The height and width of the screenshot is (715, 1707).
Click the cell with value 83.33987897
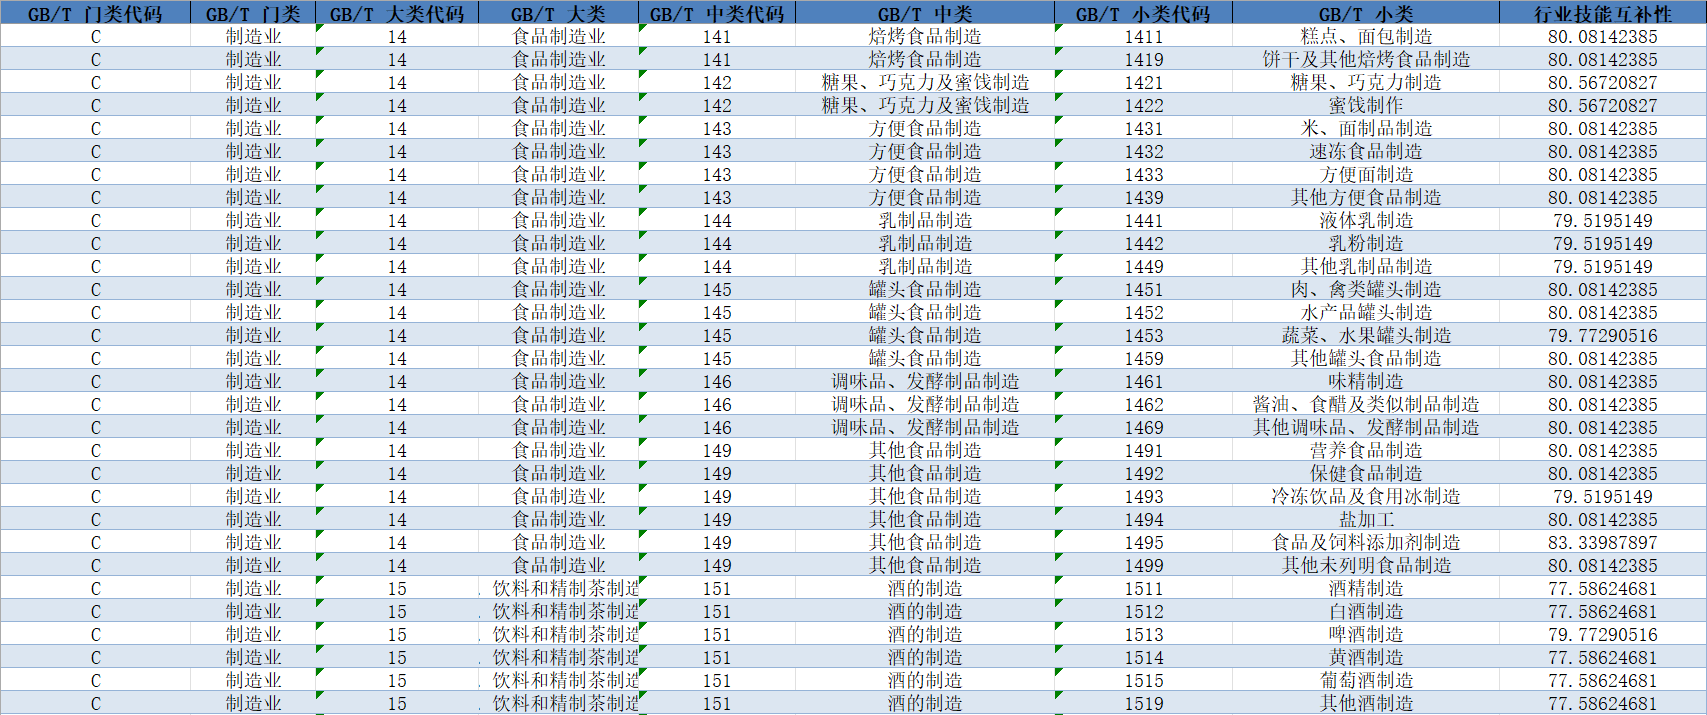tap(1602, 543)
